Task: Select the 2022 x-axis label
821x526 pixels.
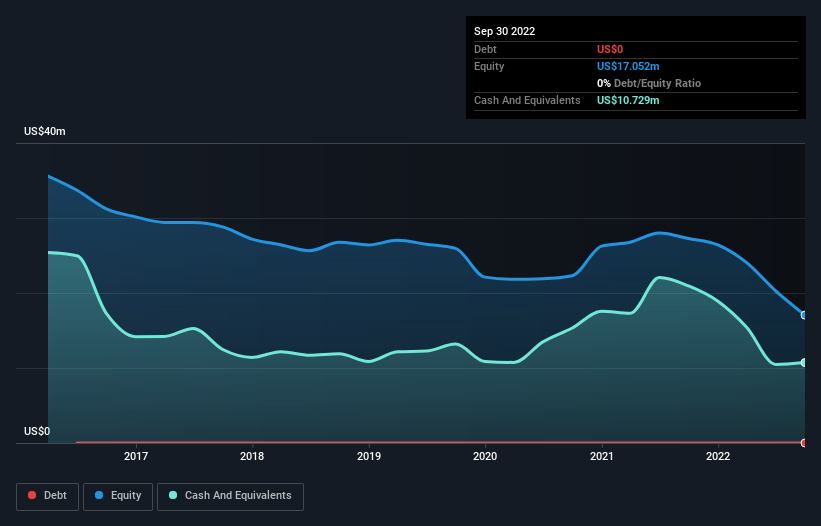Action: pos(718,456)
